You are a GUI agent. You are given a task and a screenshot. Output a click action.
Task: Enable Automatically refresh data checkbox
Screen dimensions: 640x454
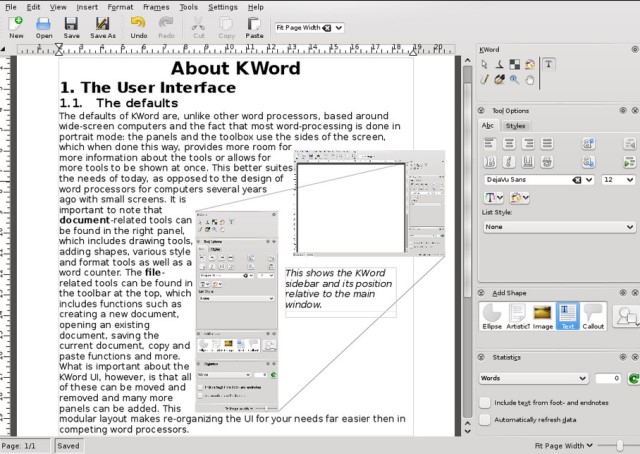(484, 420)
